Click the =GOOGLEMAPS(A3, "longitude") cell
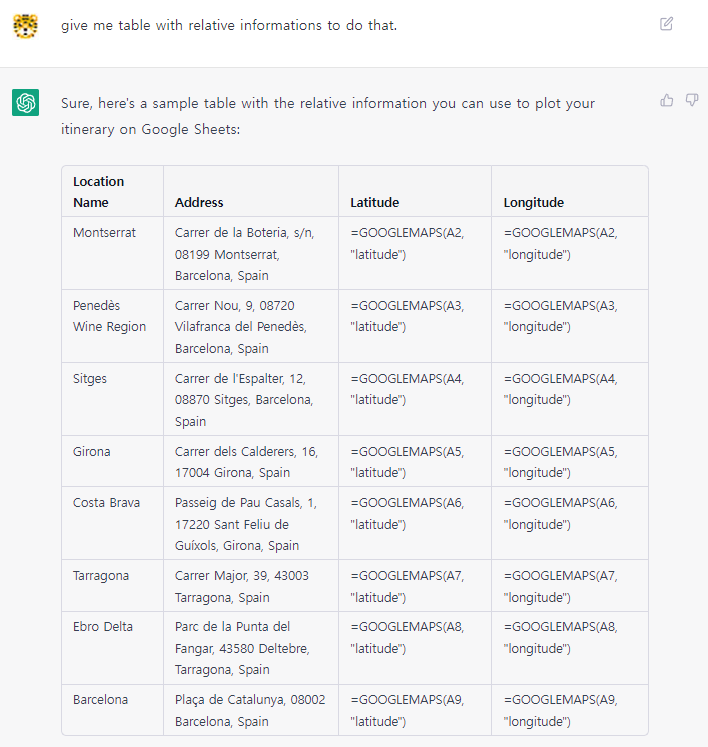 (570, 326)
